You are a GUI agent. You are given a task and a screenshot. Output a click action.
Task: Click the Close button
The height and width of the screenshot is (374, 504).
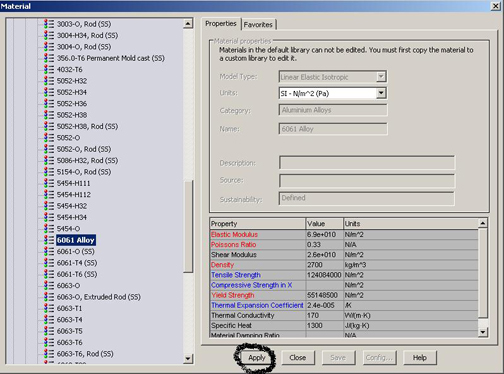[298, 358]
